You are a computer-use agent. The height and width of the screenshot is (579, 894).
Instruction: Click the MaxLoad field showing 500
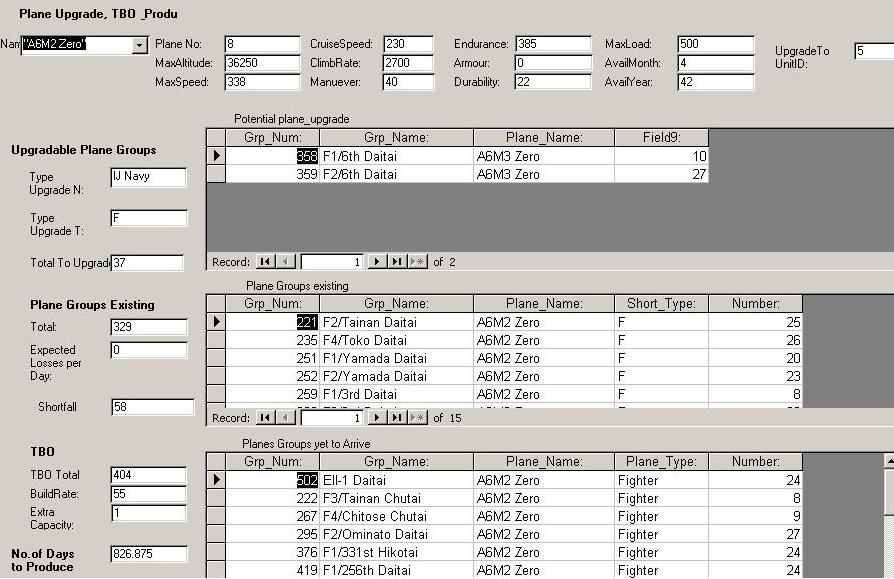(x=716, y=44)
